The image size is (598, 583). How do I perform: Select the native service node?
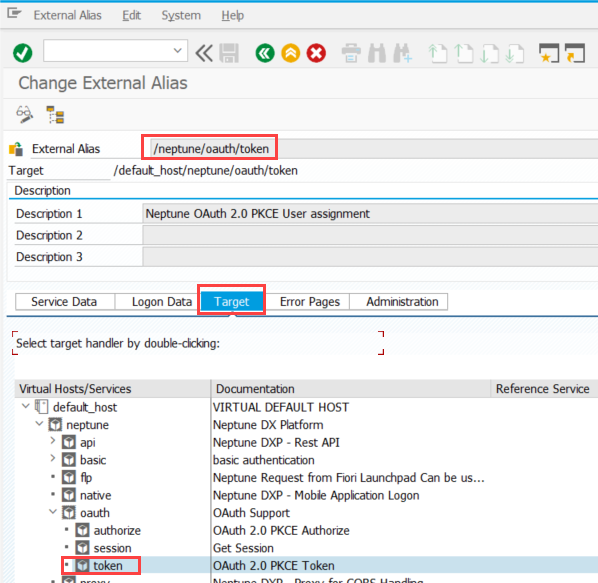95,495
